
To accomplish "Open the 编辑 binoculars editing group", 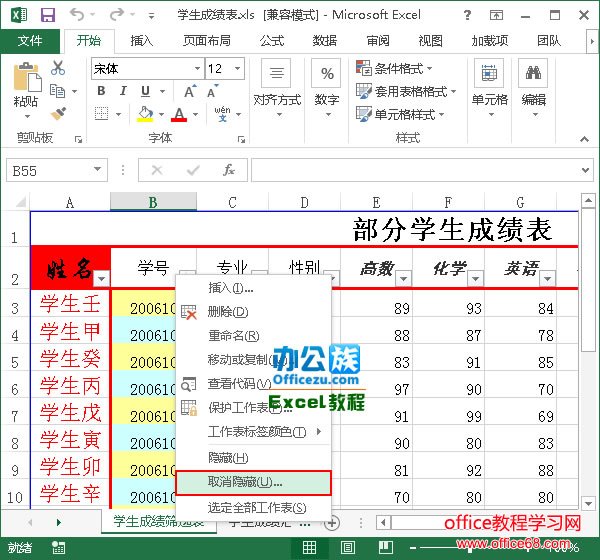I will click(533, 85).
